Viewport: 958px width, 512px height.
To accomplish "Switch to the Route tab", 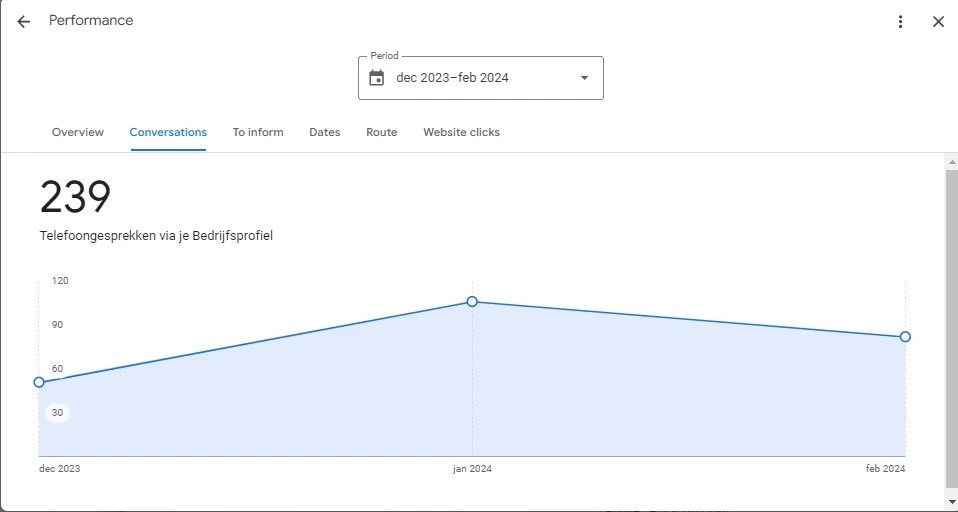I will pos(381,132).
